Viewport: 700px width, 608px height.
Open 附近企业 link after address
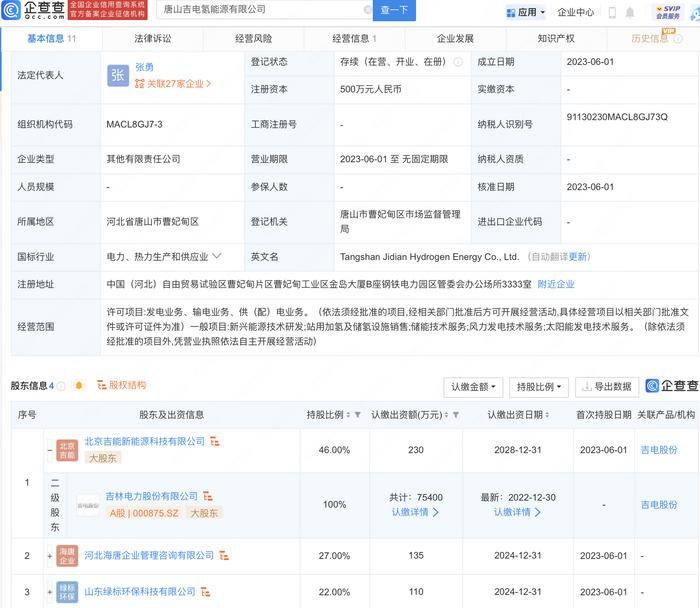(556, 284)
